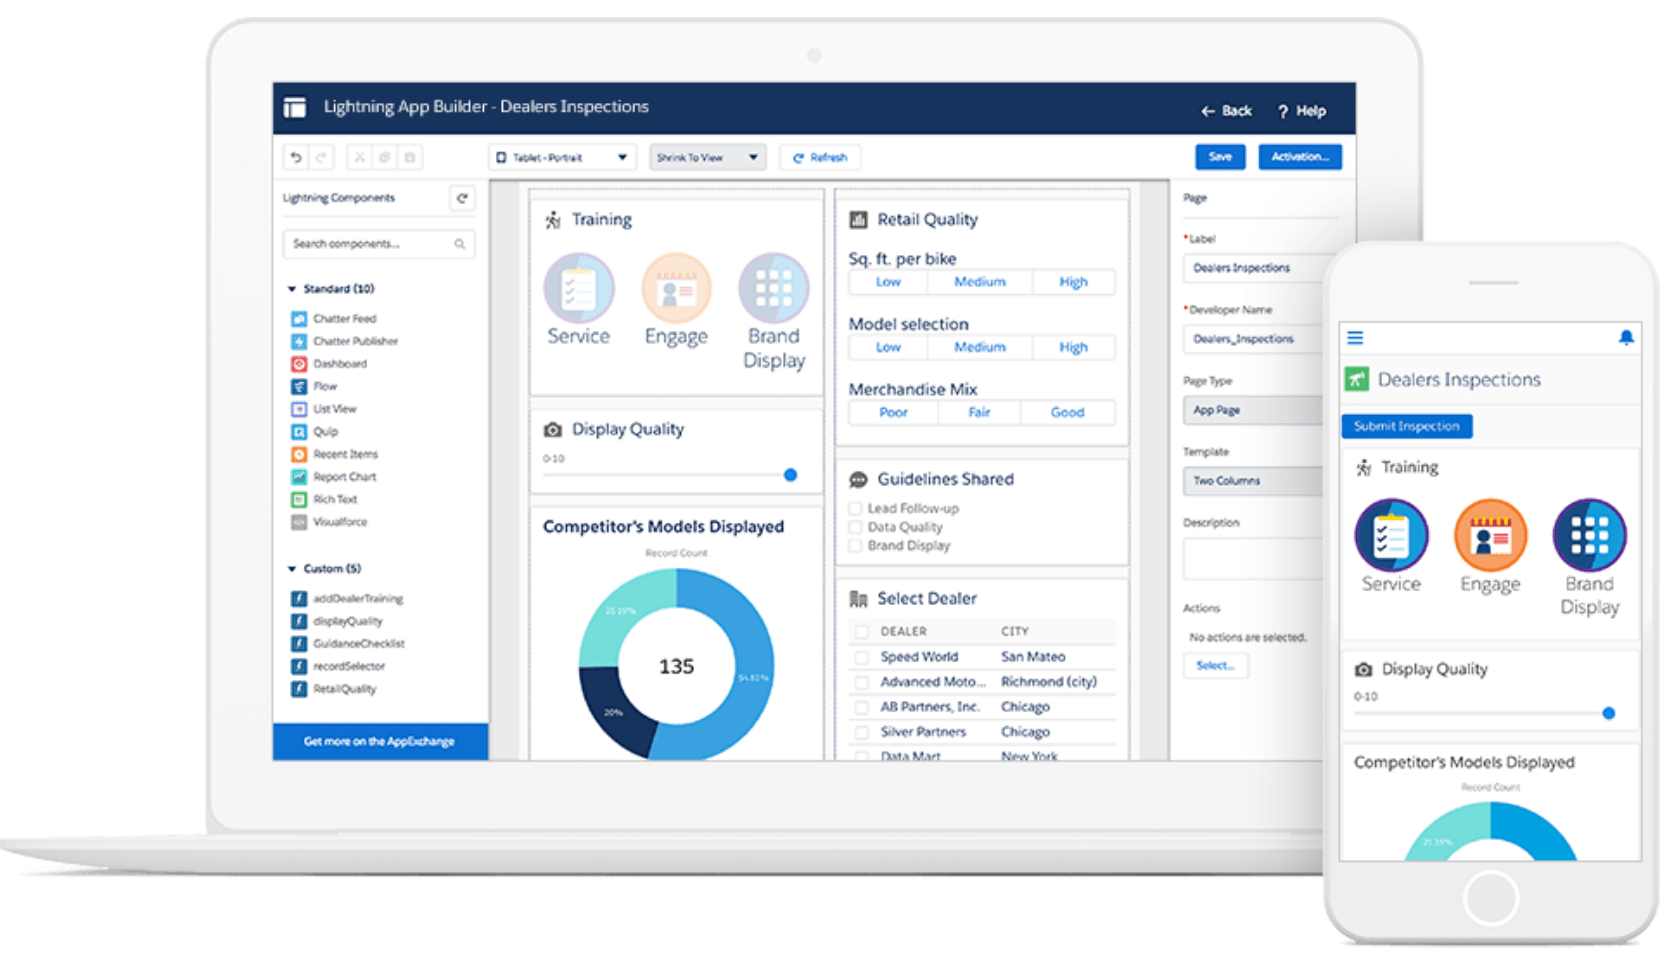Select the Speed World dealer checkbox

[861, 656]
